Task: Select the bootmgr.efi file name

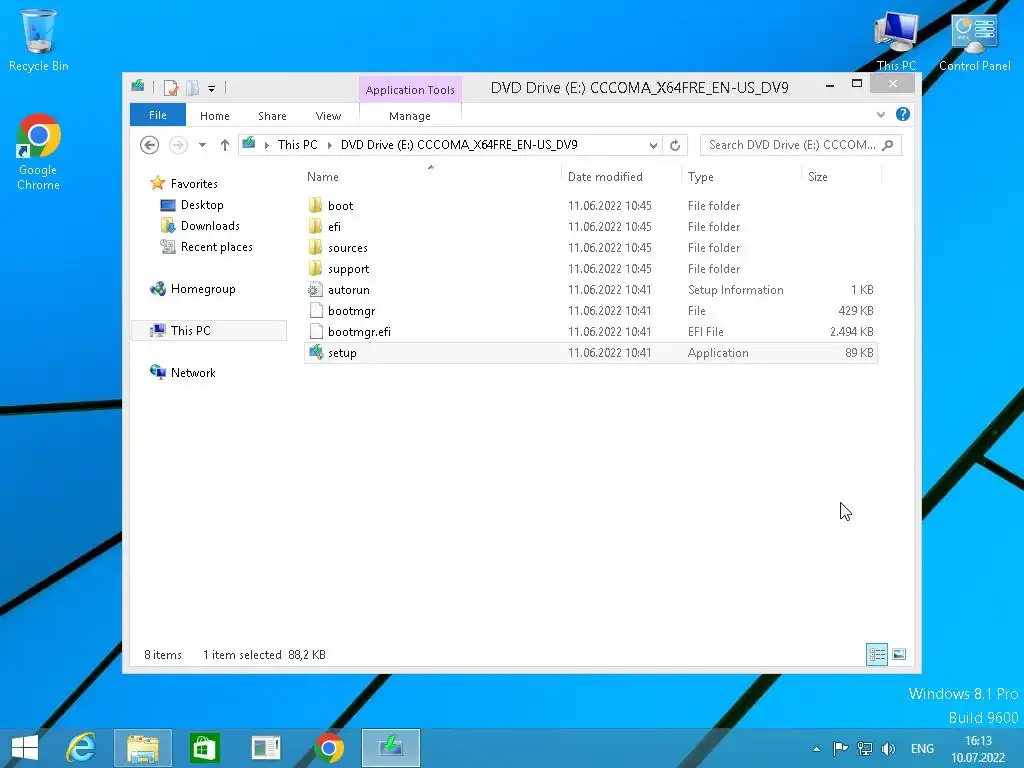Action: (359, 332)
